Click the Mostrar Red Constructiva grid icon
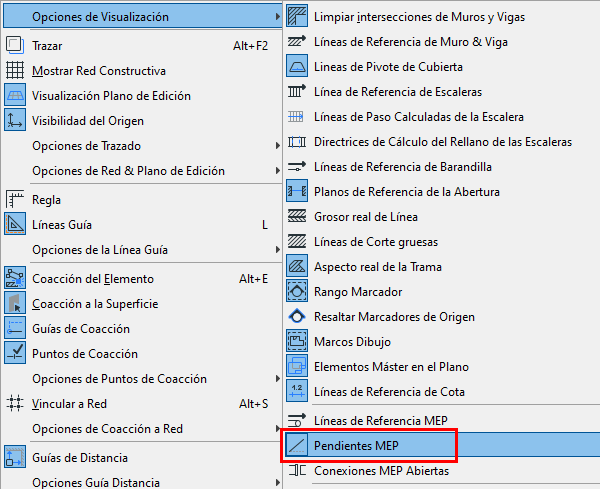600x489 pixels. tap(15, 70)
